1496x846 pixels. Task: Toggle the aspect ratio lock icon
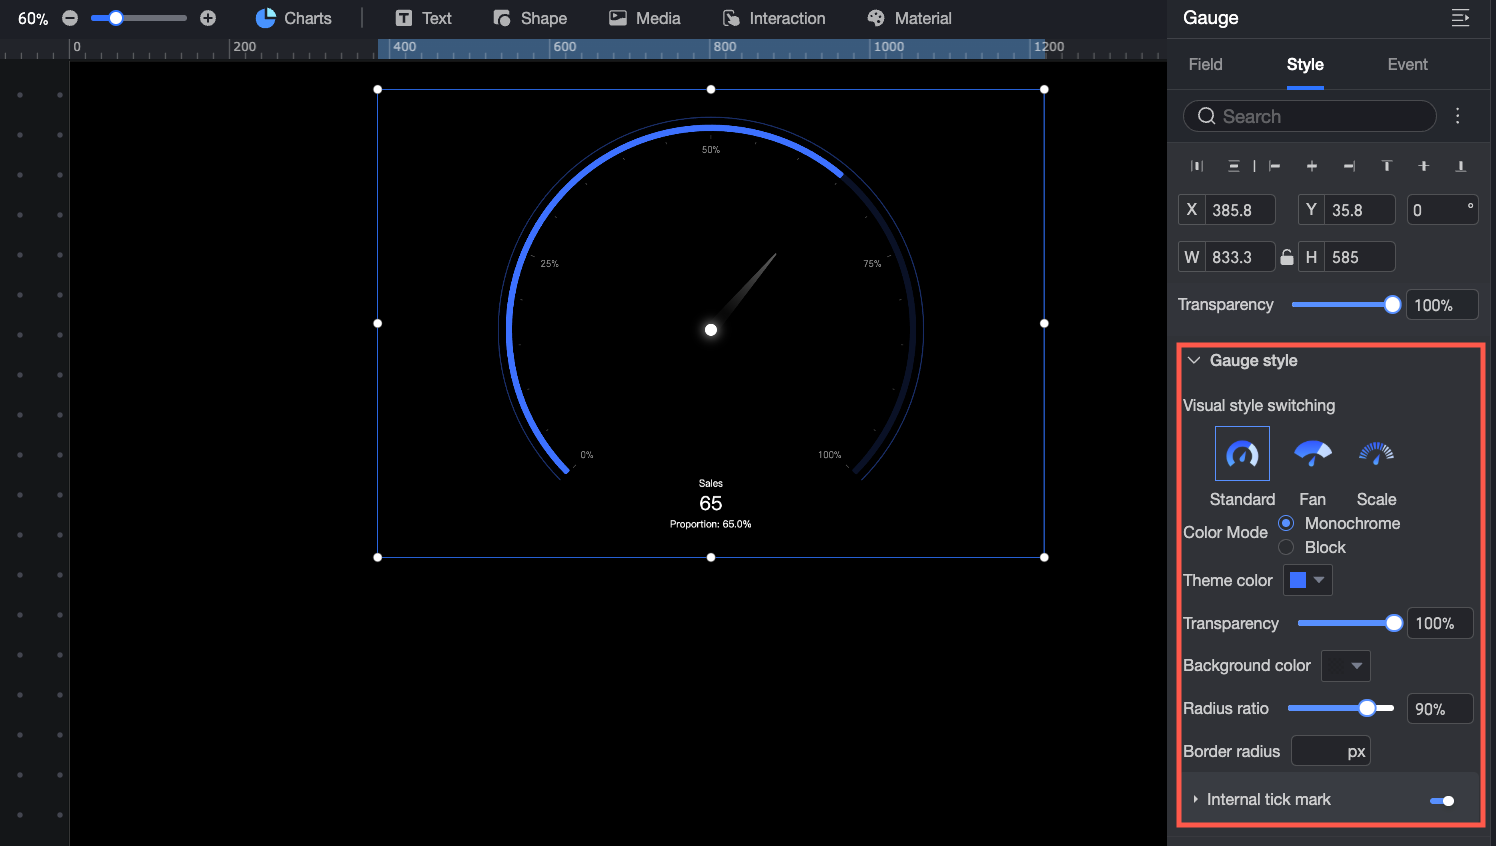(1287, 257)
